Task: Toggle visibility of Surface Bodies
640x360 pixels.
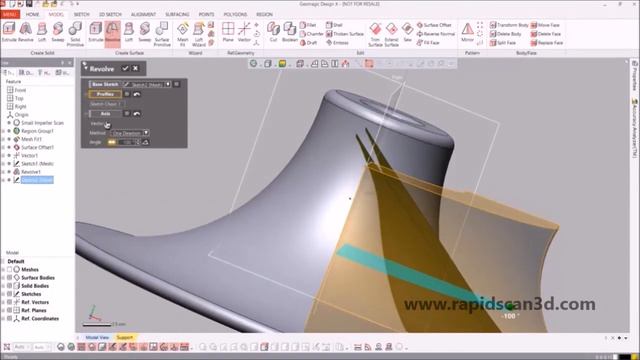Action: (x=9, y=278)
